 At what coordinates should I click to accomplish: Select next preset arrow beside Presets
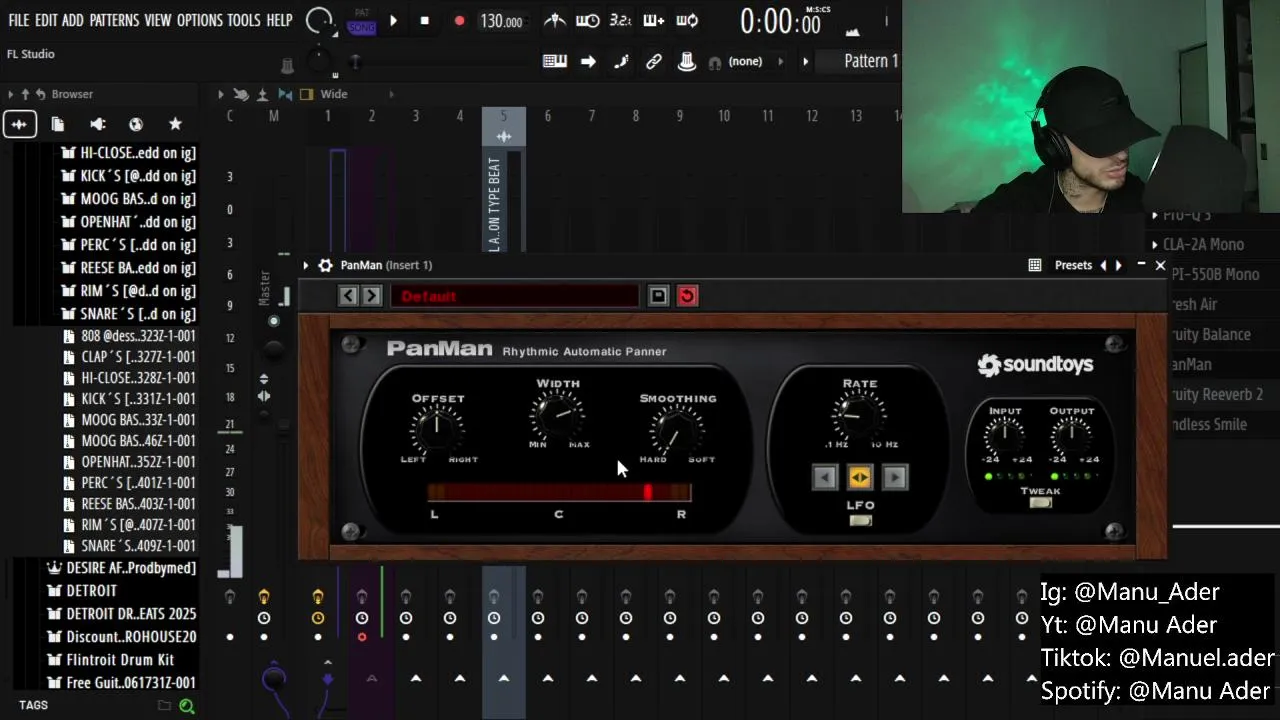point(1118,265)
